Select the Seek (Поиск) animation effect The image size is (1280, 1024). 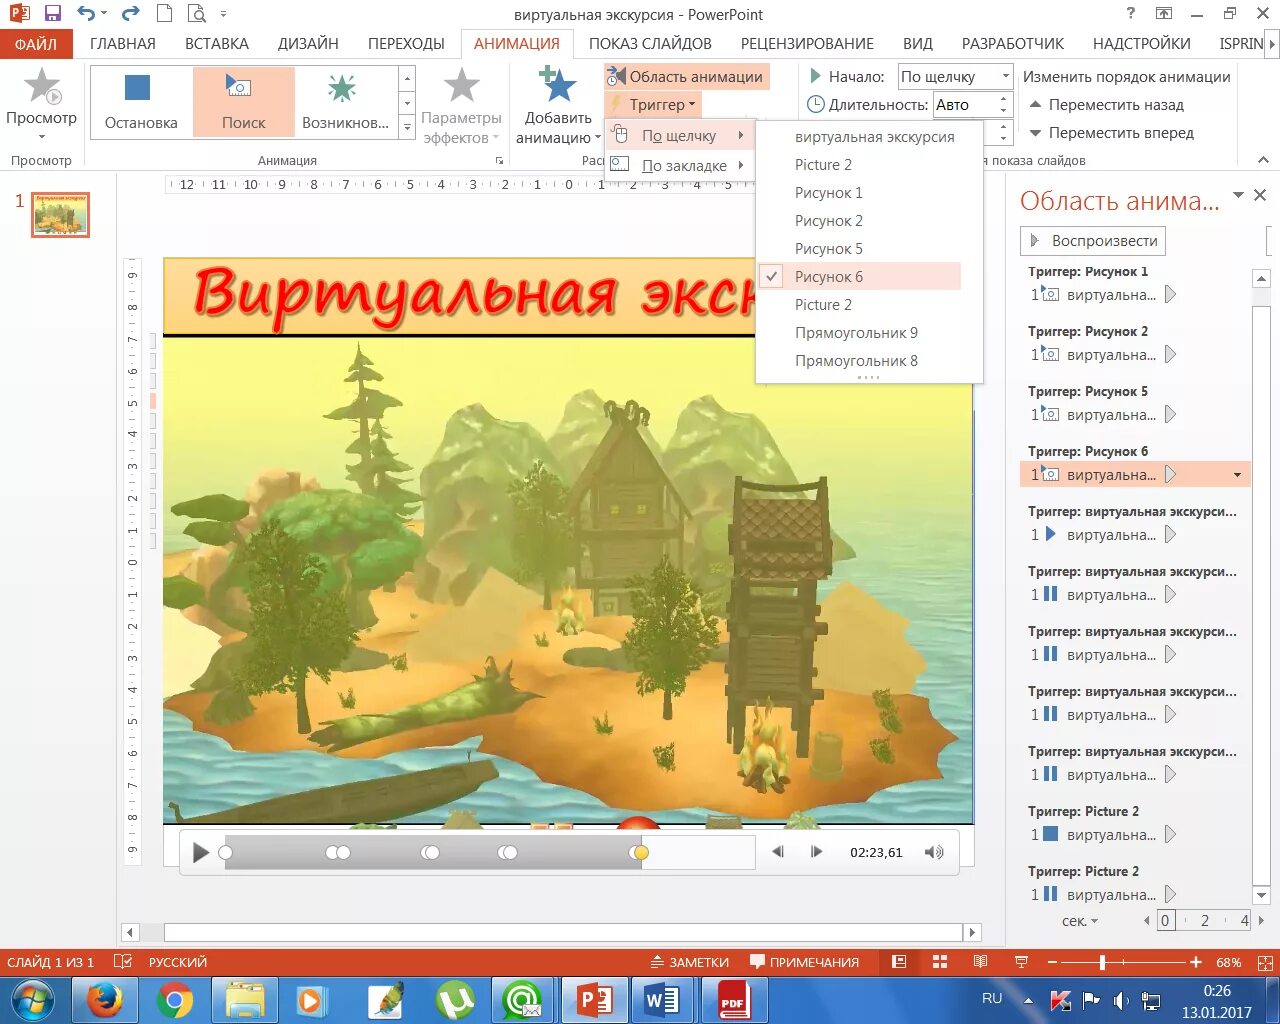point(243,100)
